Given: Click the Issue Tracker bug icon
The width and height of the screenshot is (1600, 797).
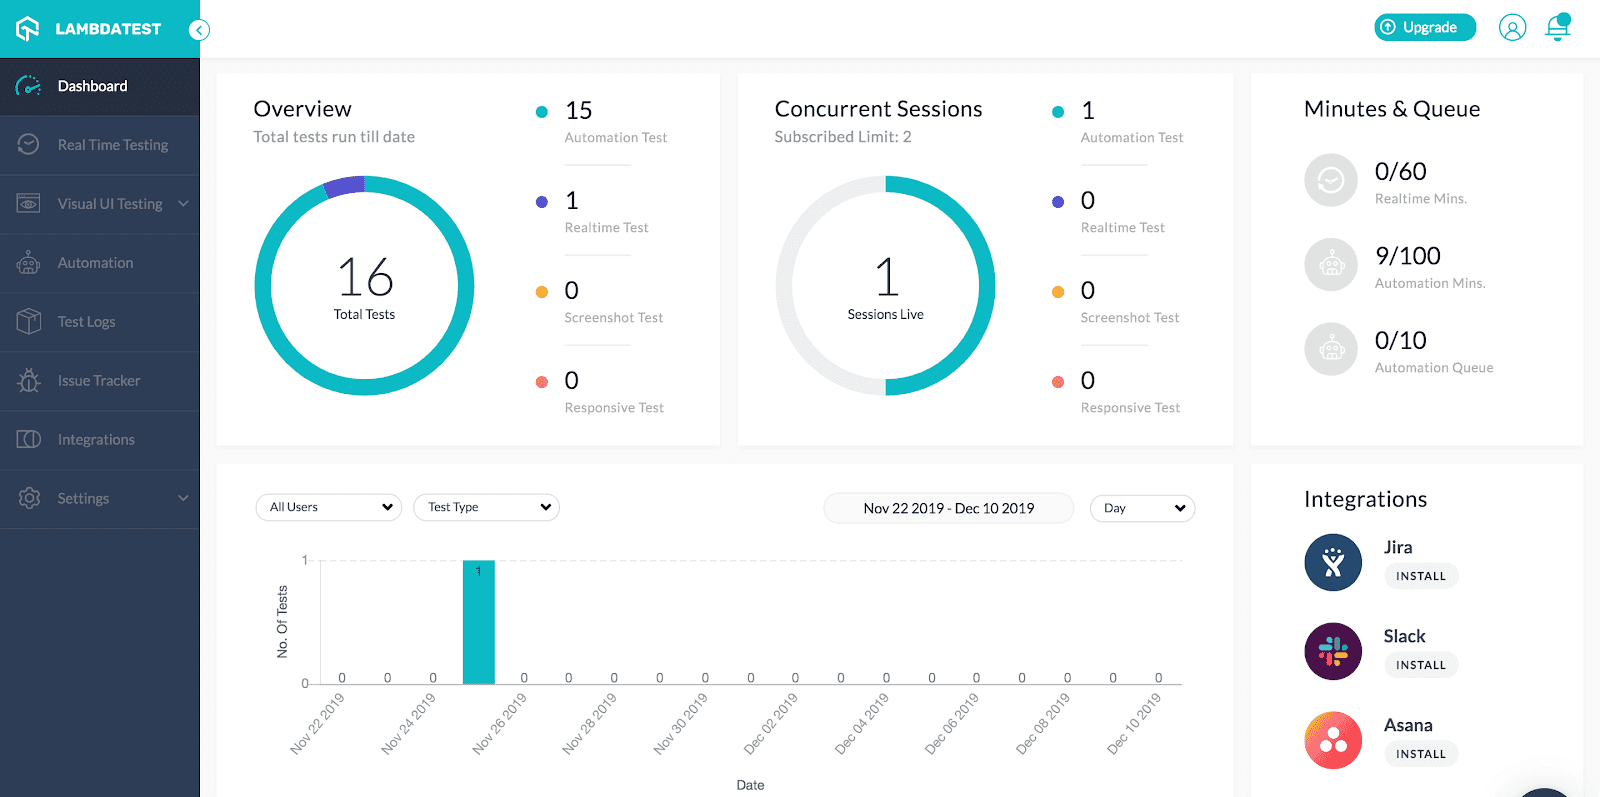Looking at the screenshot, I should point(29,381).
